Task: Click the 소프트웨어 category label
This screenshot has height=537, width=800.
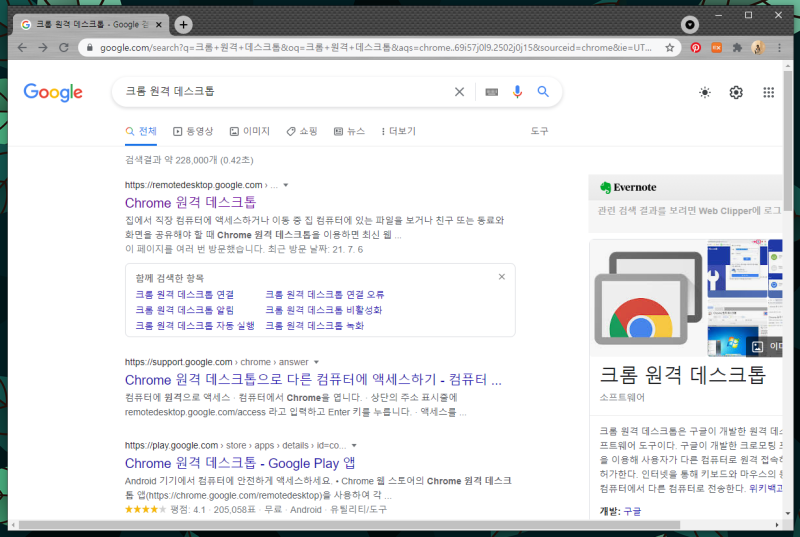Action: click(x=622, y=398)
